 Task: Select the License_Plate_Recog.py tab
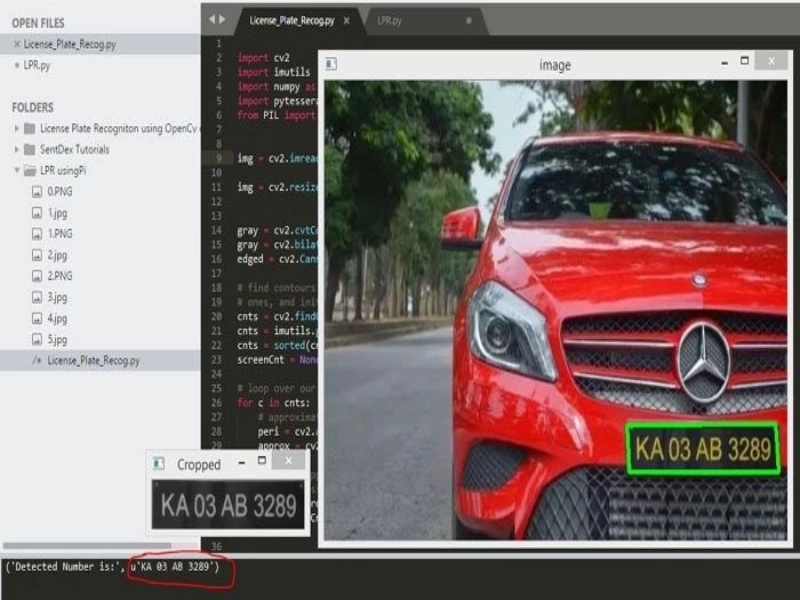(291, 20)
